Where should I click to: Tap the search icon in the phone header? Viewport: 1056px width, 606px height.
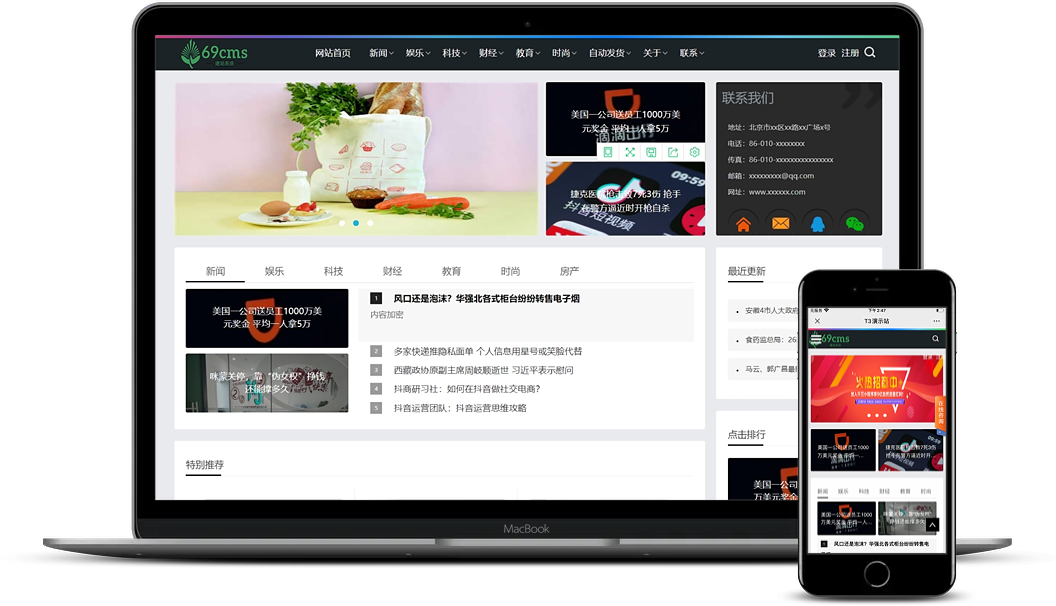coord(935,339)
